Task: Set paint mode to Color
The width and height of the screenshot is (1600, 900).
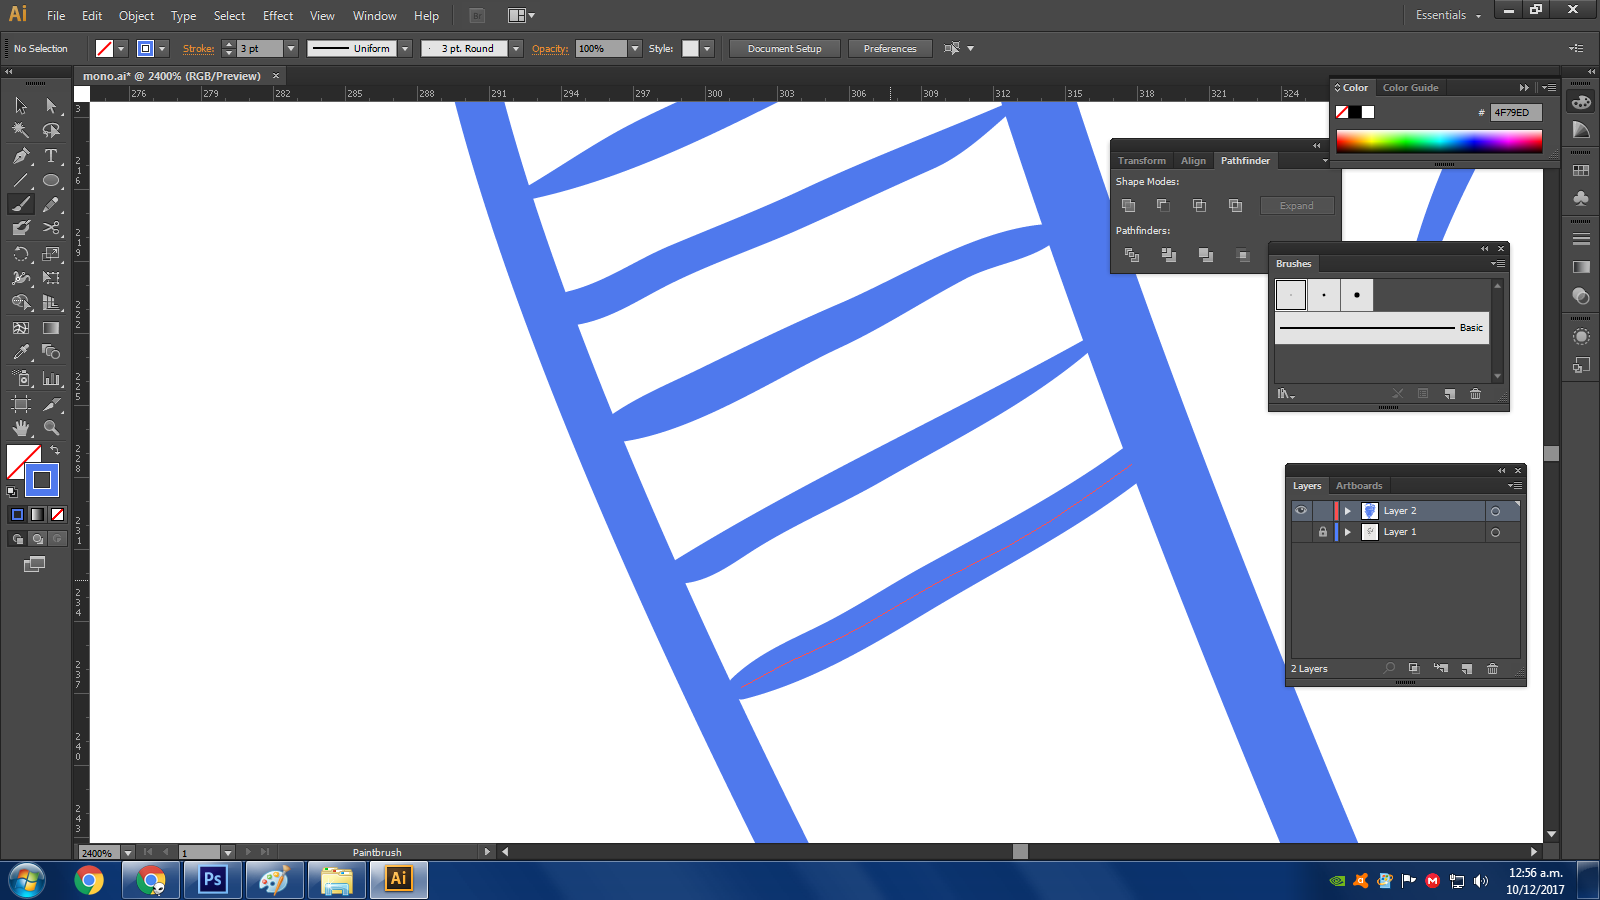Action: [17, 514]
